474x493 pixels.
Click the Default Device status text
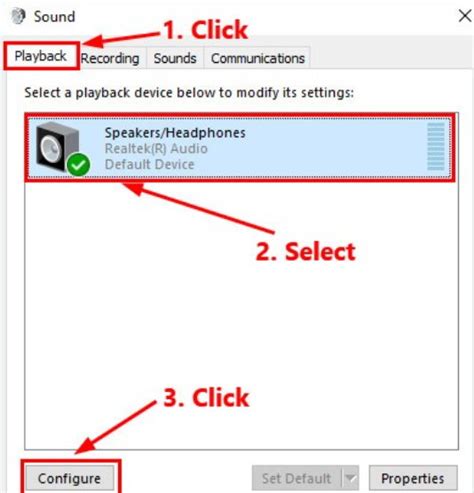point(149,164)
